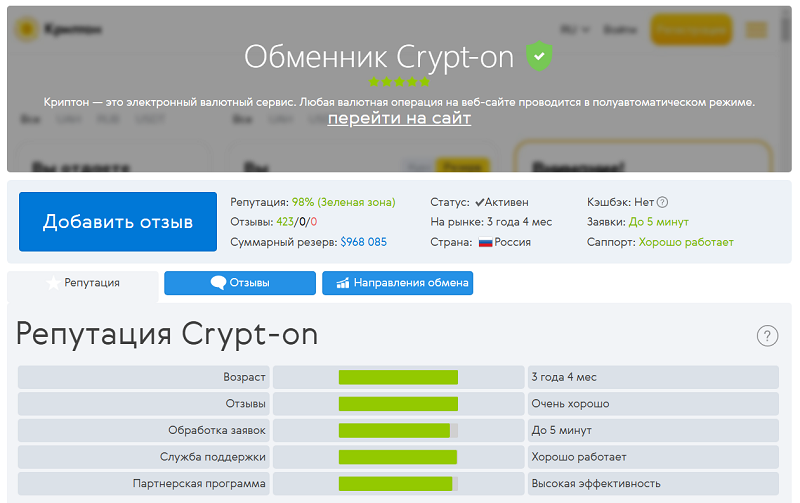The width and height of the screenshot is (800, 503).
Task: Click the Добавить отзыв button
Action: coord(118,221)
